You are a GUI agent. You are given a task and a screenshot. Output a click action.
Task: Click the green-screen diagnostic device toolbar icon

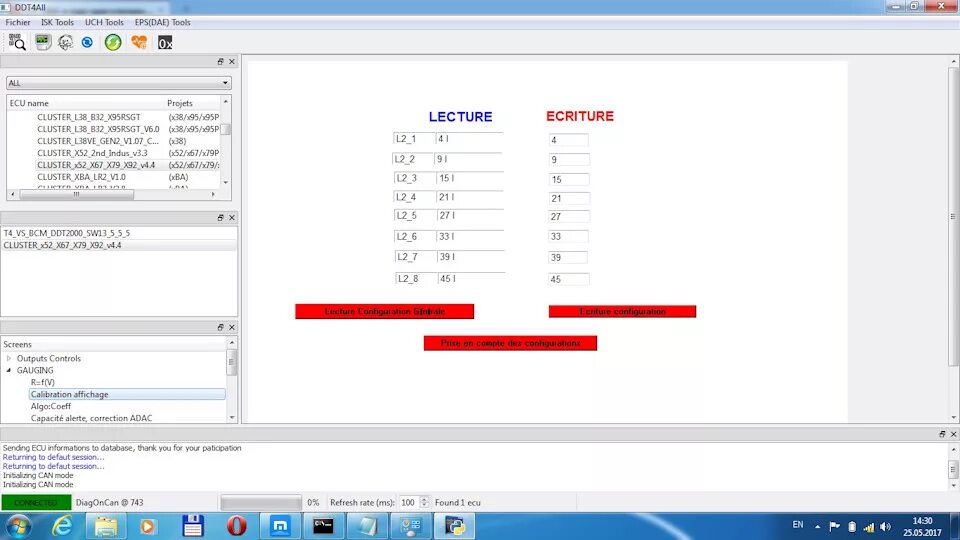42,42
